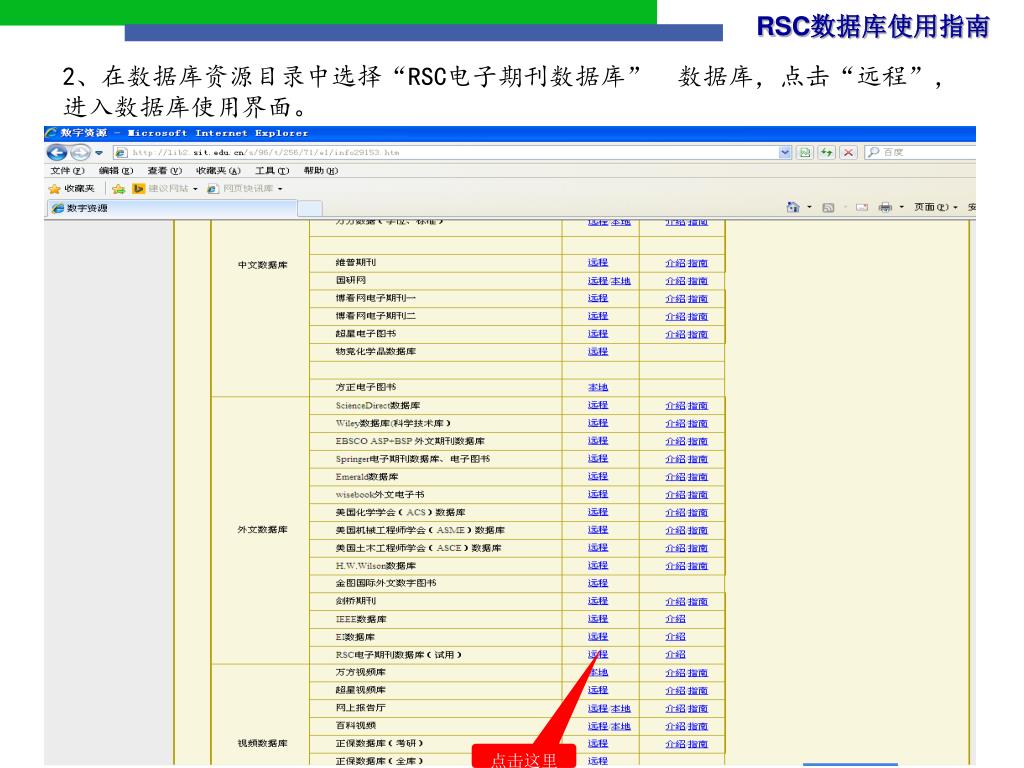The height and width of the screenshot is (768, 1024).
Task: Open 介绍 link for 正保数据库（考研）
Action: coord(675,744)
